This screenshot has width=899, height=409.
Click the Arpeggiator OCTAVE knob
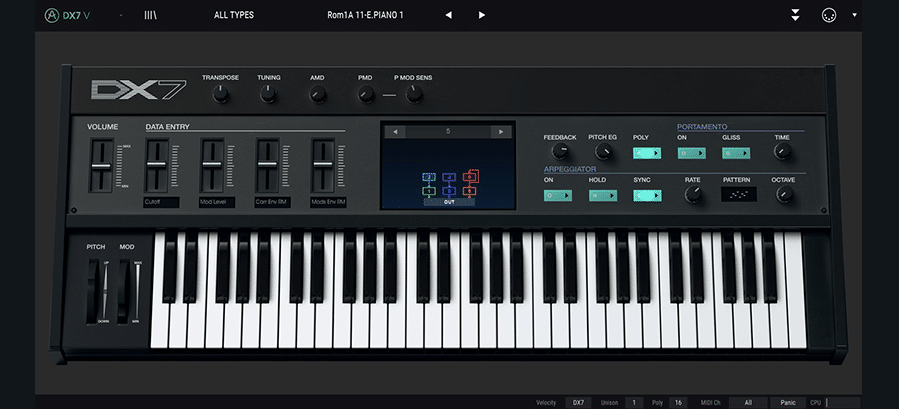[784, 194]
